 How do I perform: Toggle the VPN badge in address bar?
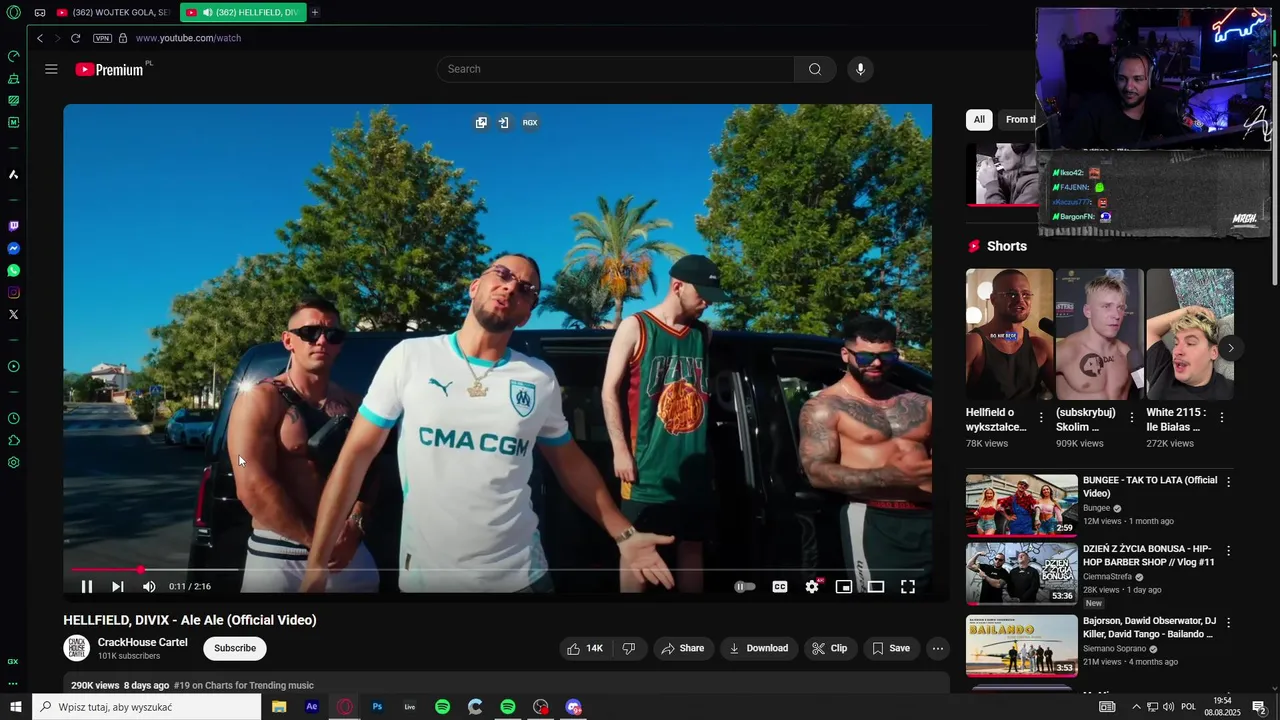point(102,38)
